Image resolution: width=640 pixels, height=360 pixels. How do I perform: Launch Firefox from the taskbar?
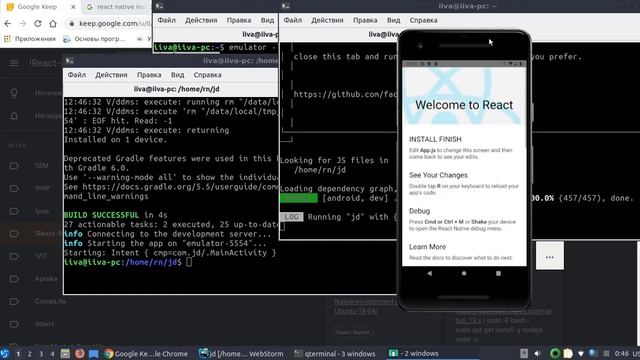coord(80,353)
